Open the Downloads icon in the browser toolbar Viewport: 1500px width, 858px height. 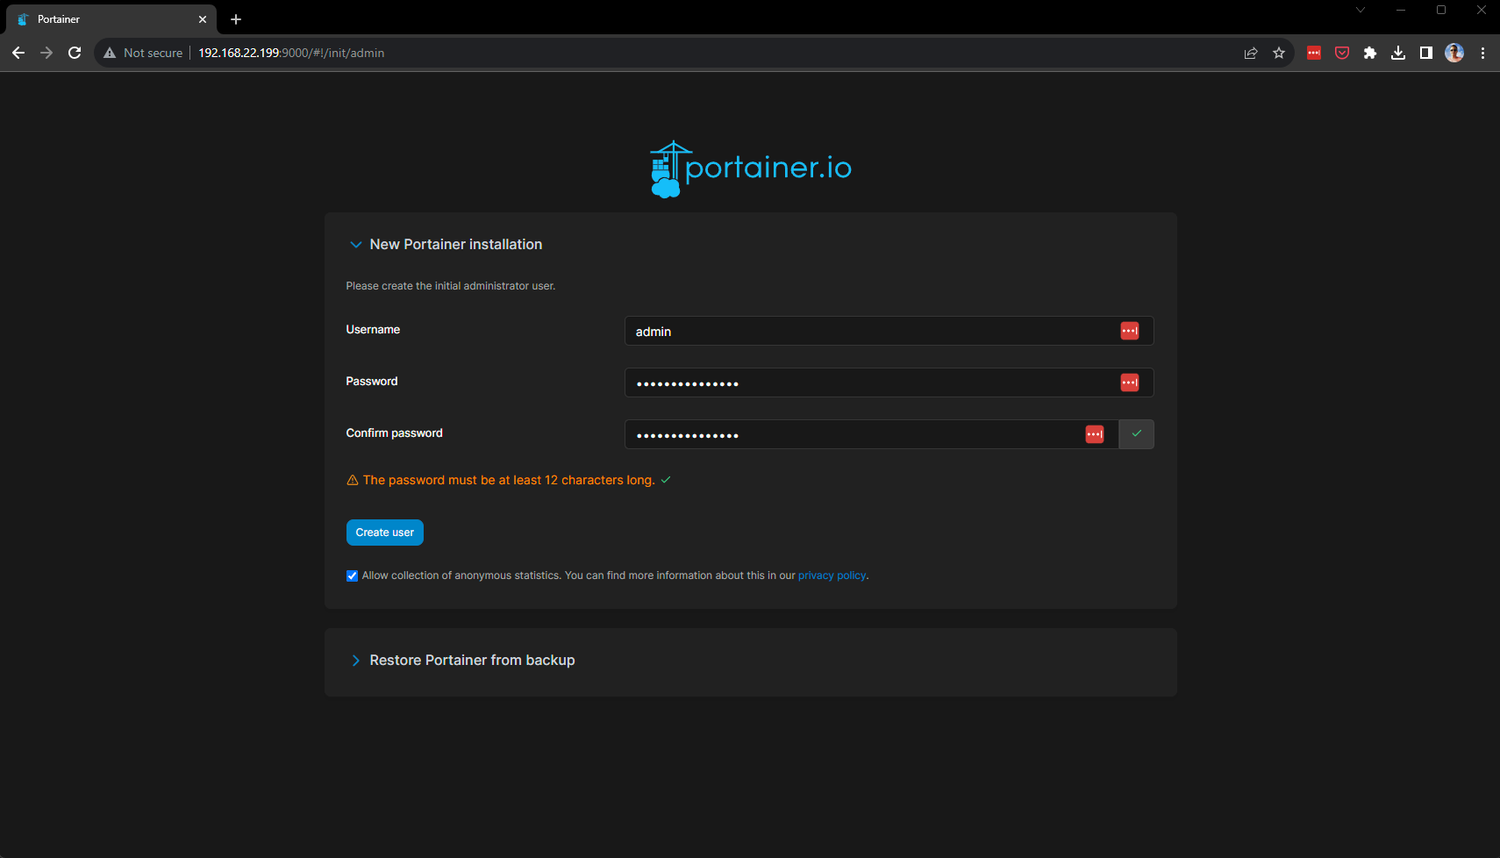coord(1397,52)
